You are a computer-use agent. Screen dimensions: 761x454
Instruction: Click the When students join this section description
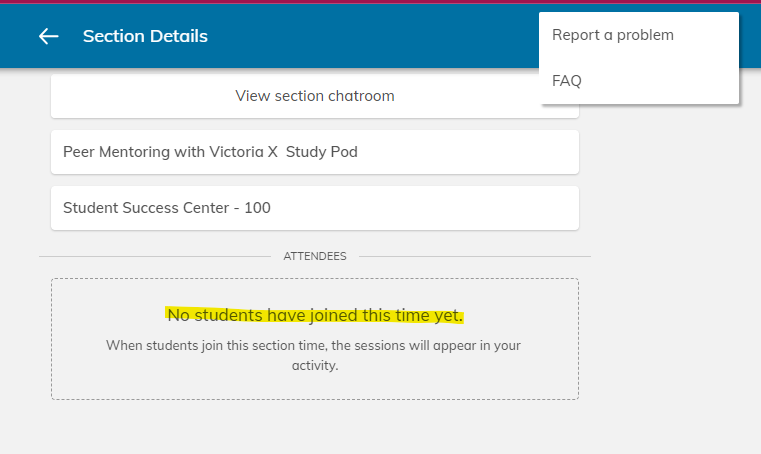pyautogui.click(x=314, y=346)
